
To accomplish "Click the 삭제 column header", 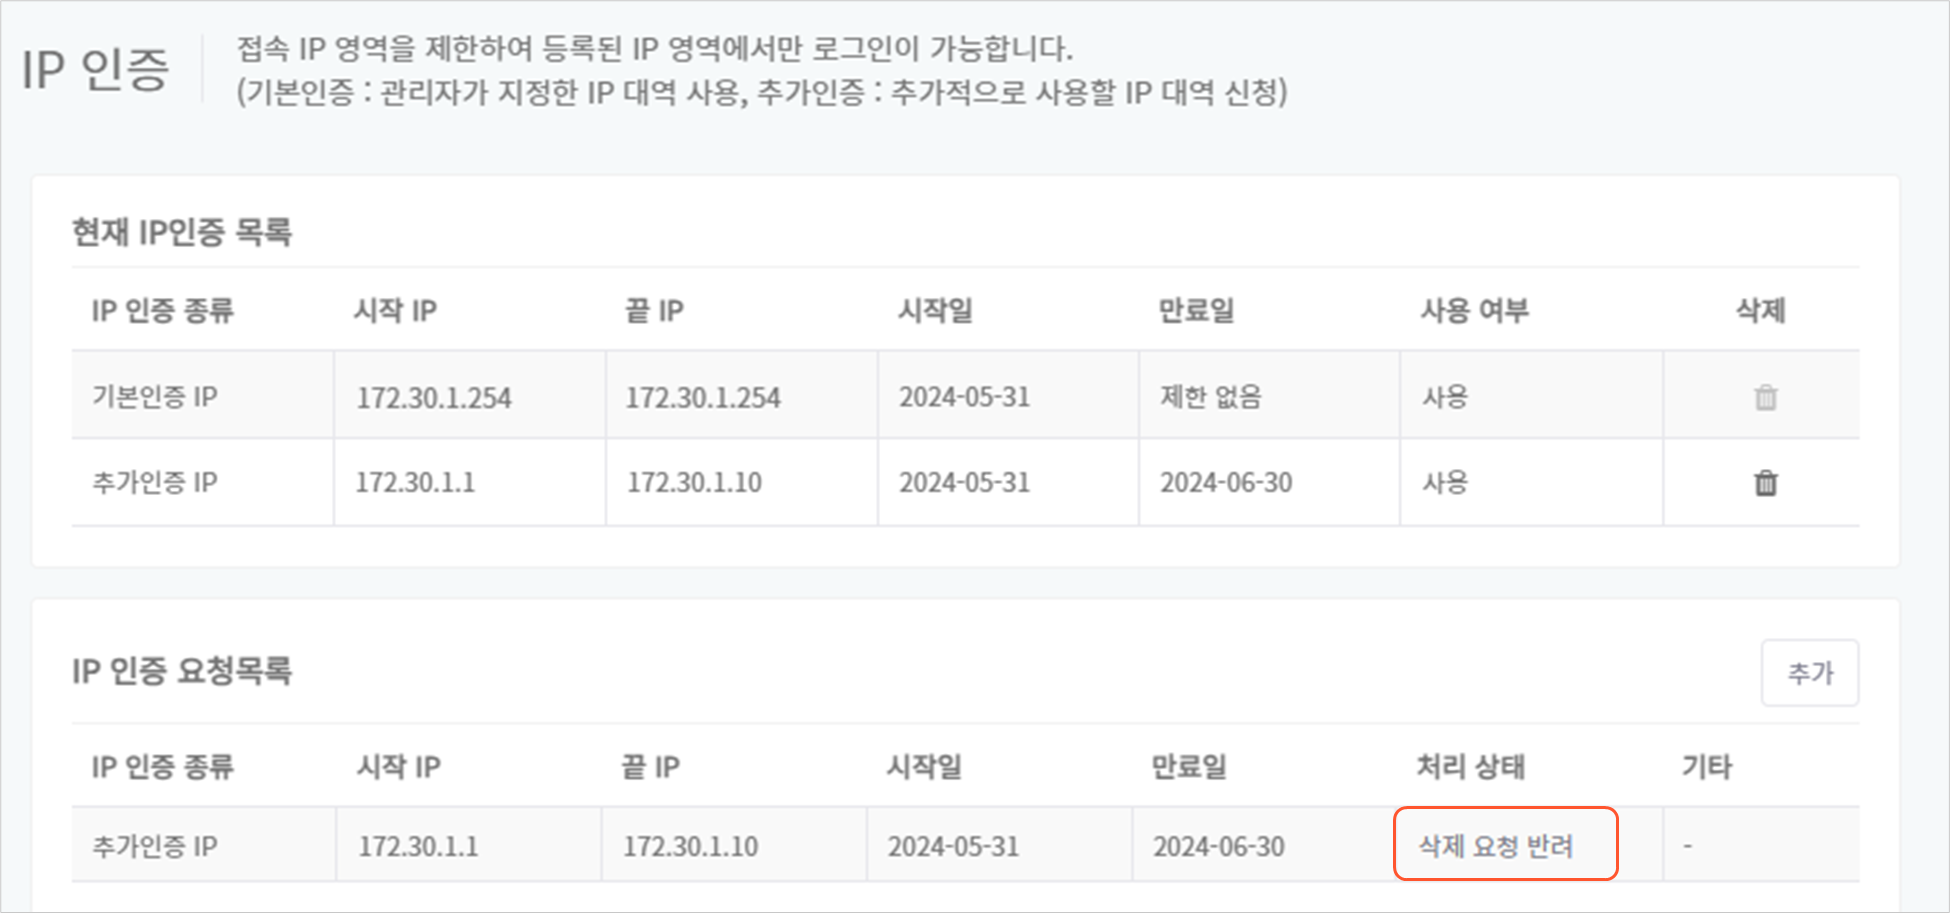I will tap(1761, 311).
